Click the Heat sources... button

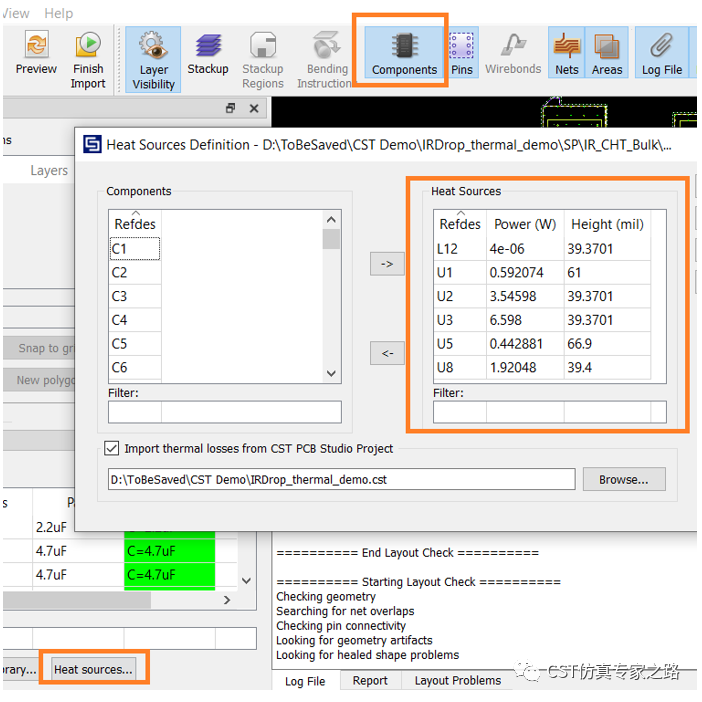tap(94, 669)
